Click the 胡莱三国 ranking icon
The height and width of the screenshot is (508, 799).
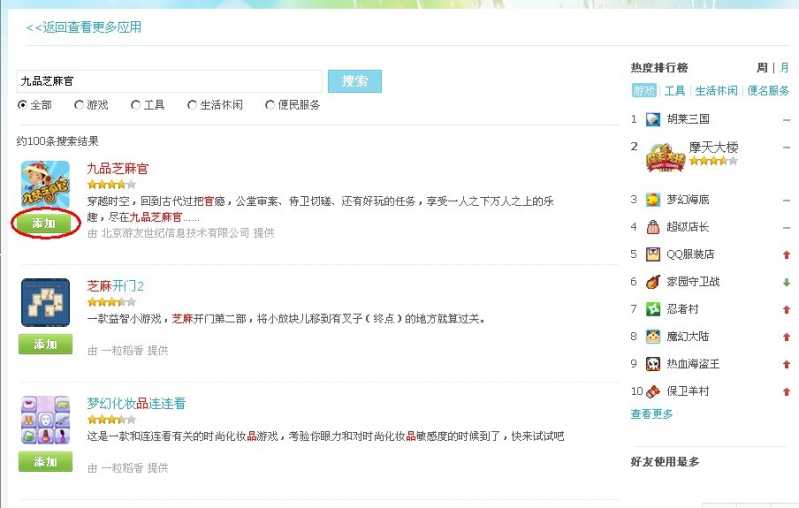click(x=653, y=119)
